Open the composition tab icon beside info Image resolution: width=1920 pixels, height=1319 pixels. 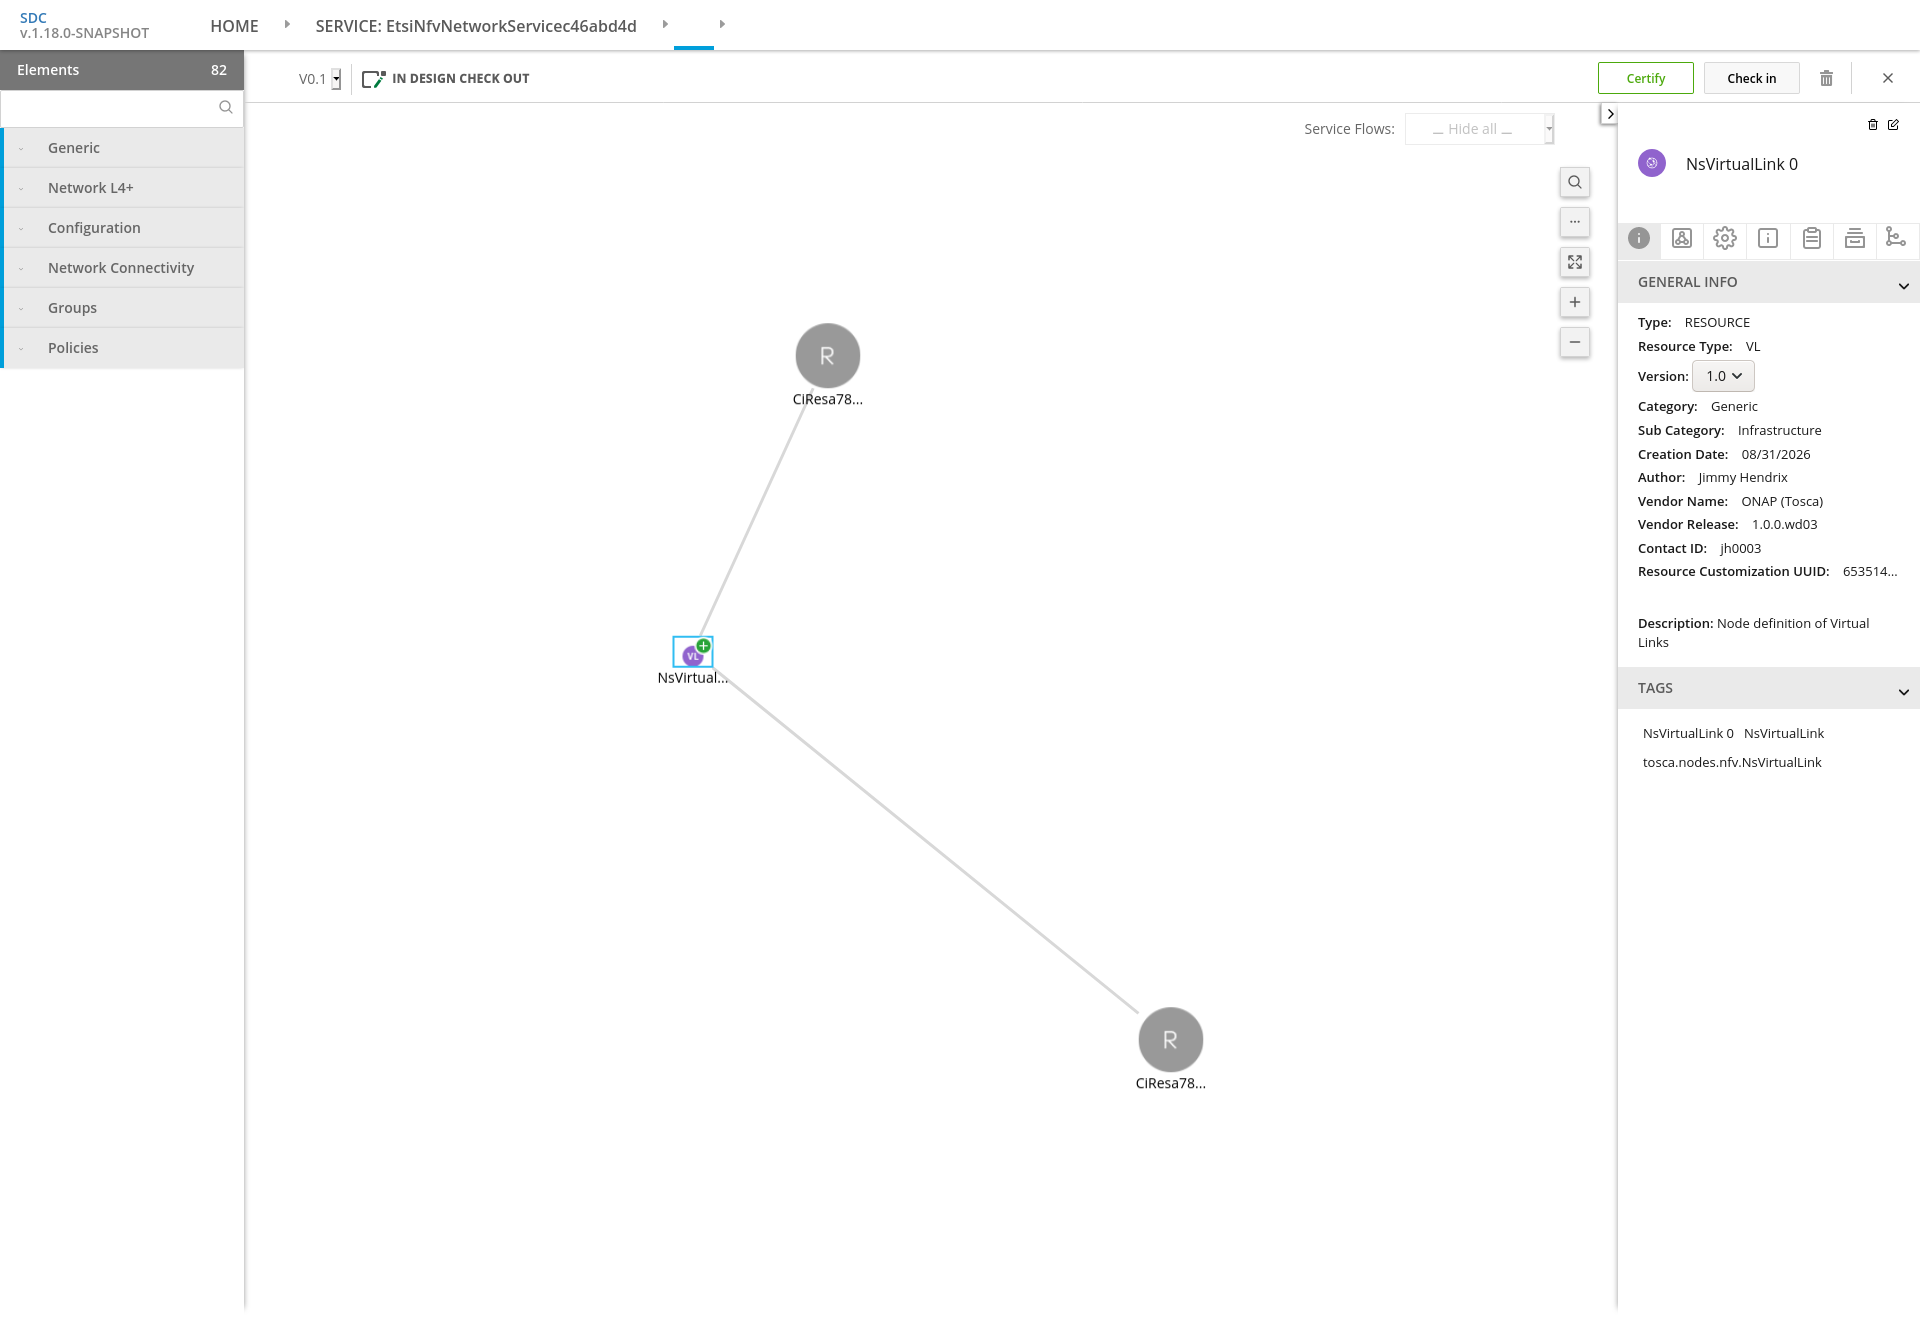pyautogui.click(x=1682, y=238)
